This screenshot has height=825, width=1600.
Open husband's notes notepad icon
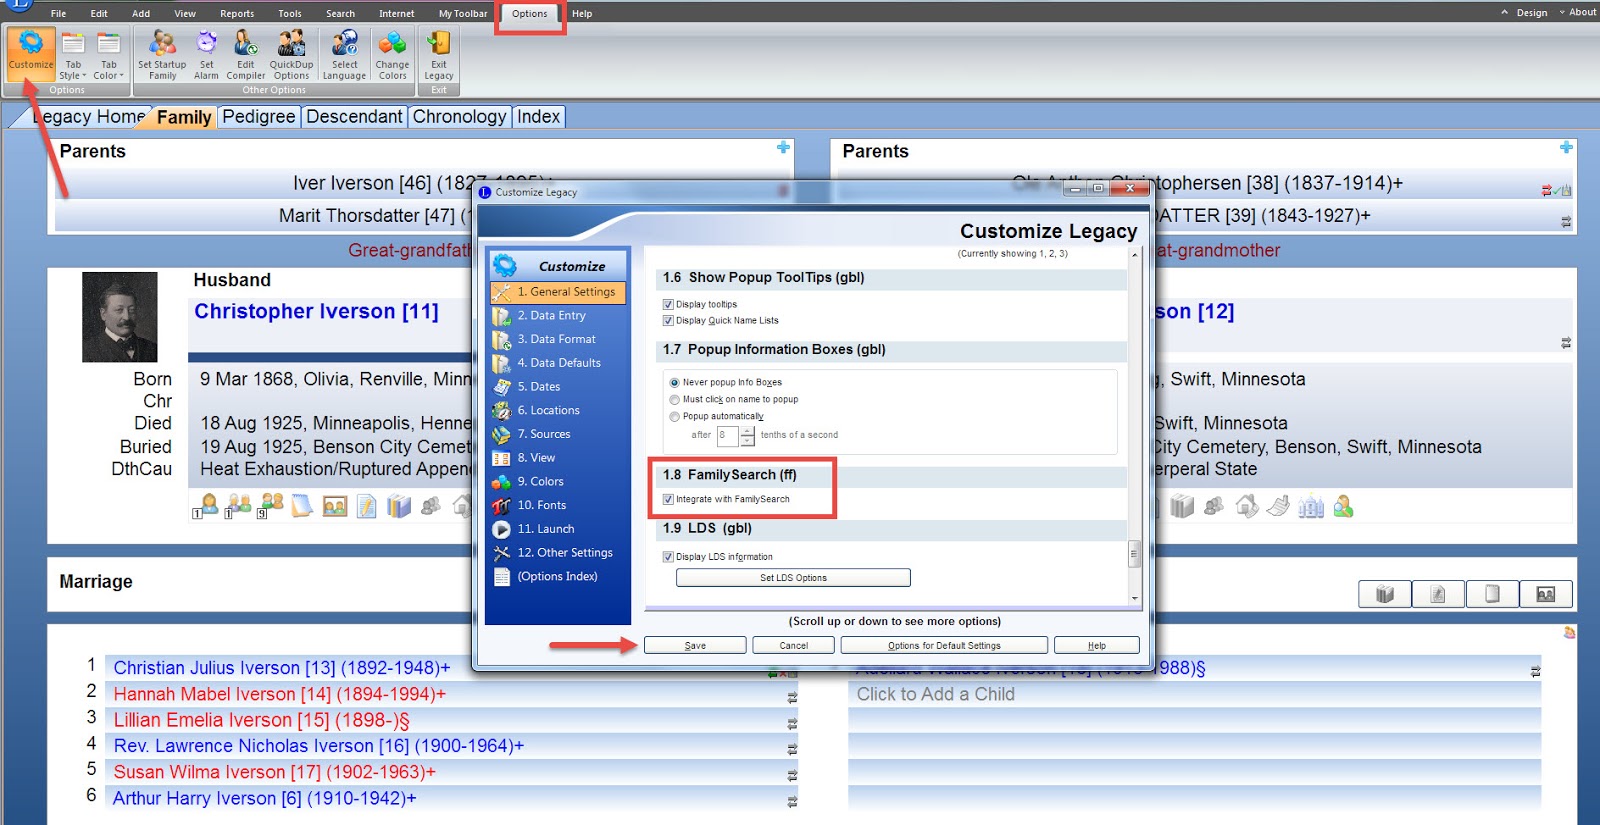(303, 506)
